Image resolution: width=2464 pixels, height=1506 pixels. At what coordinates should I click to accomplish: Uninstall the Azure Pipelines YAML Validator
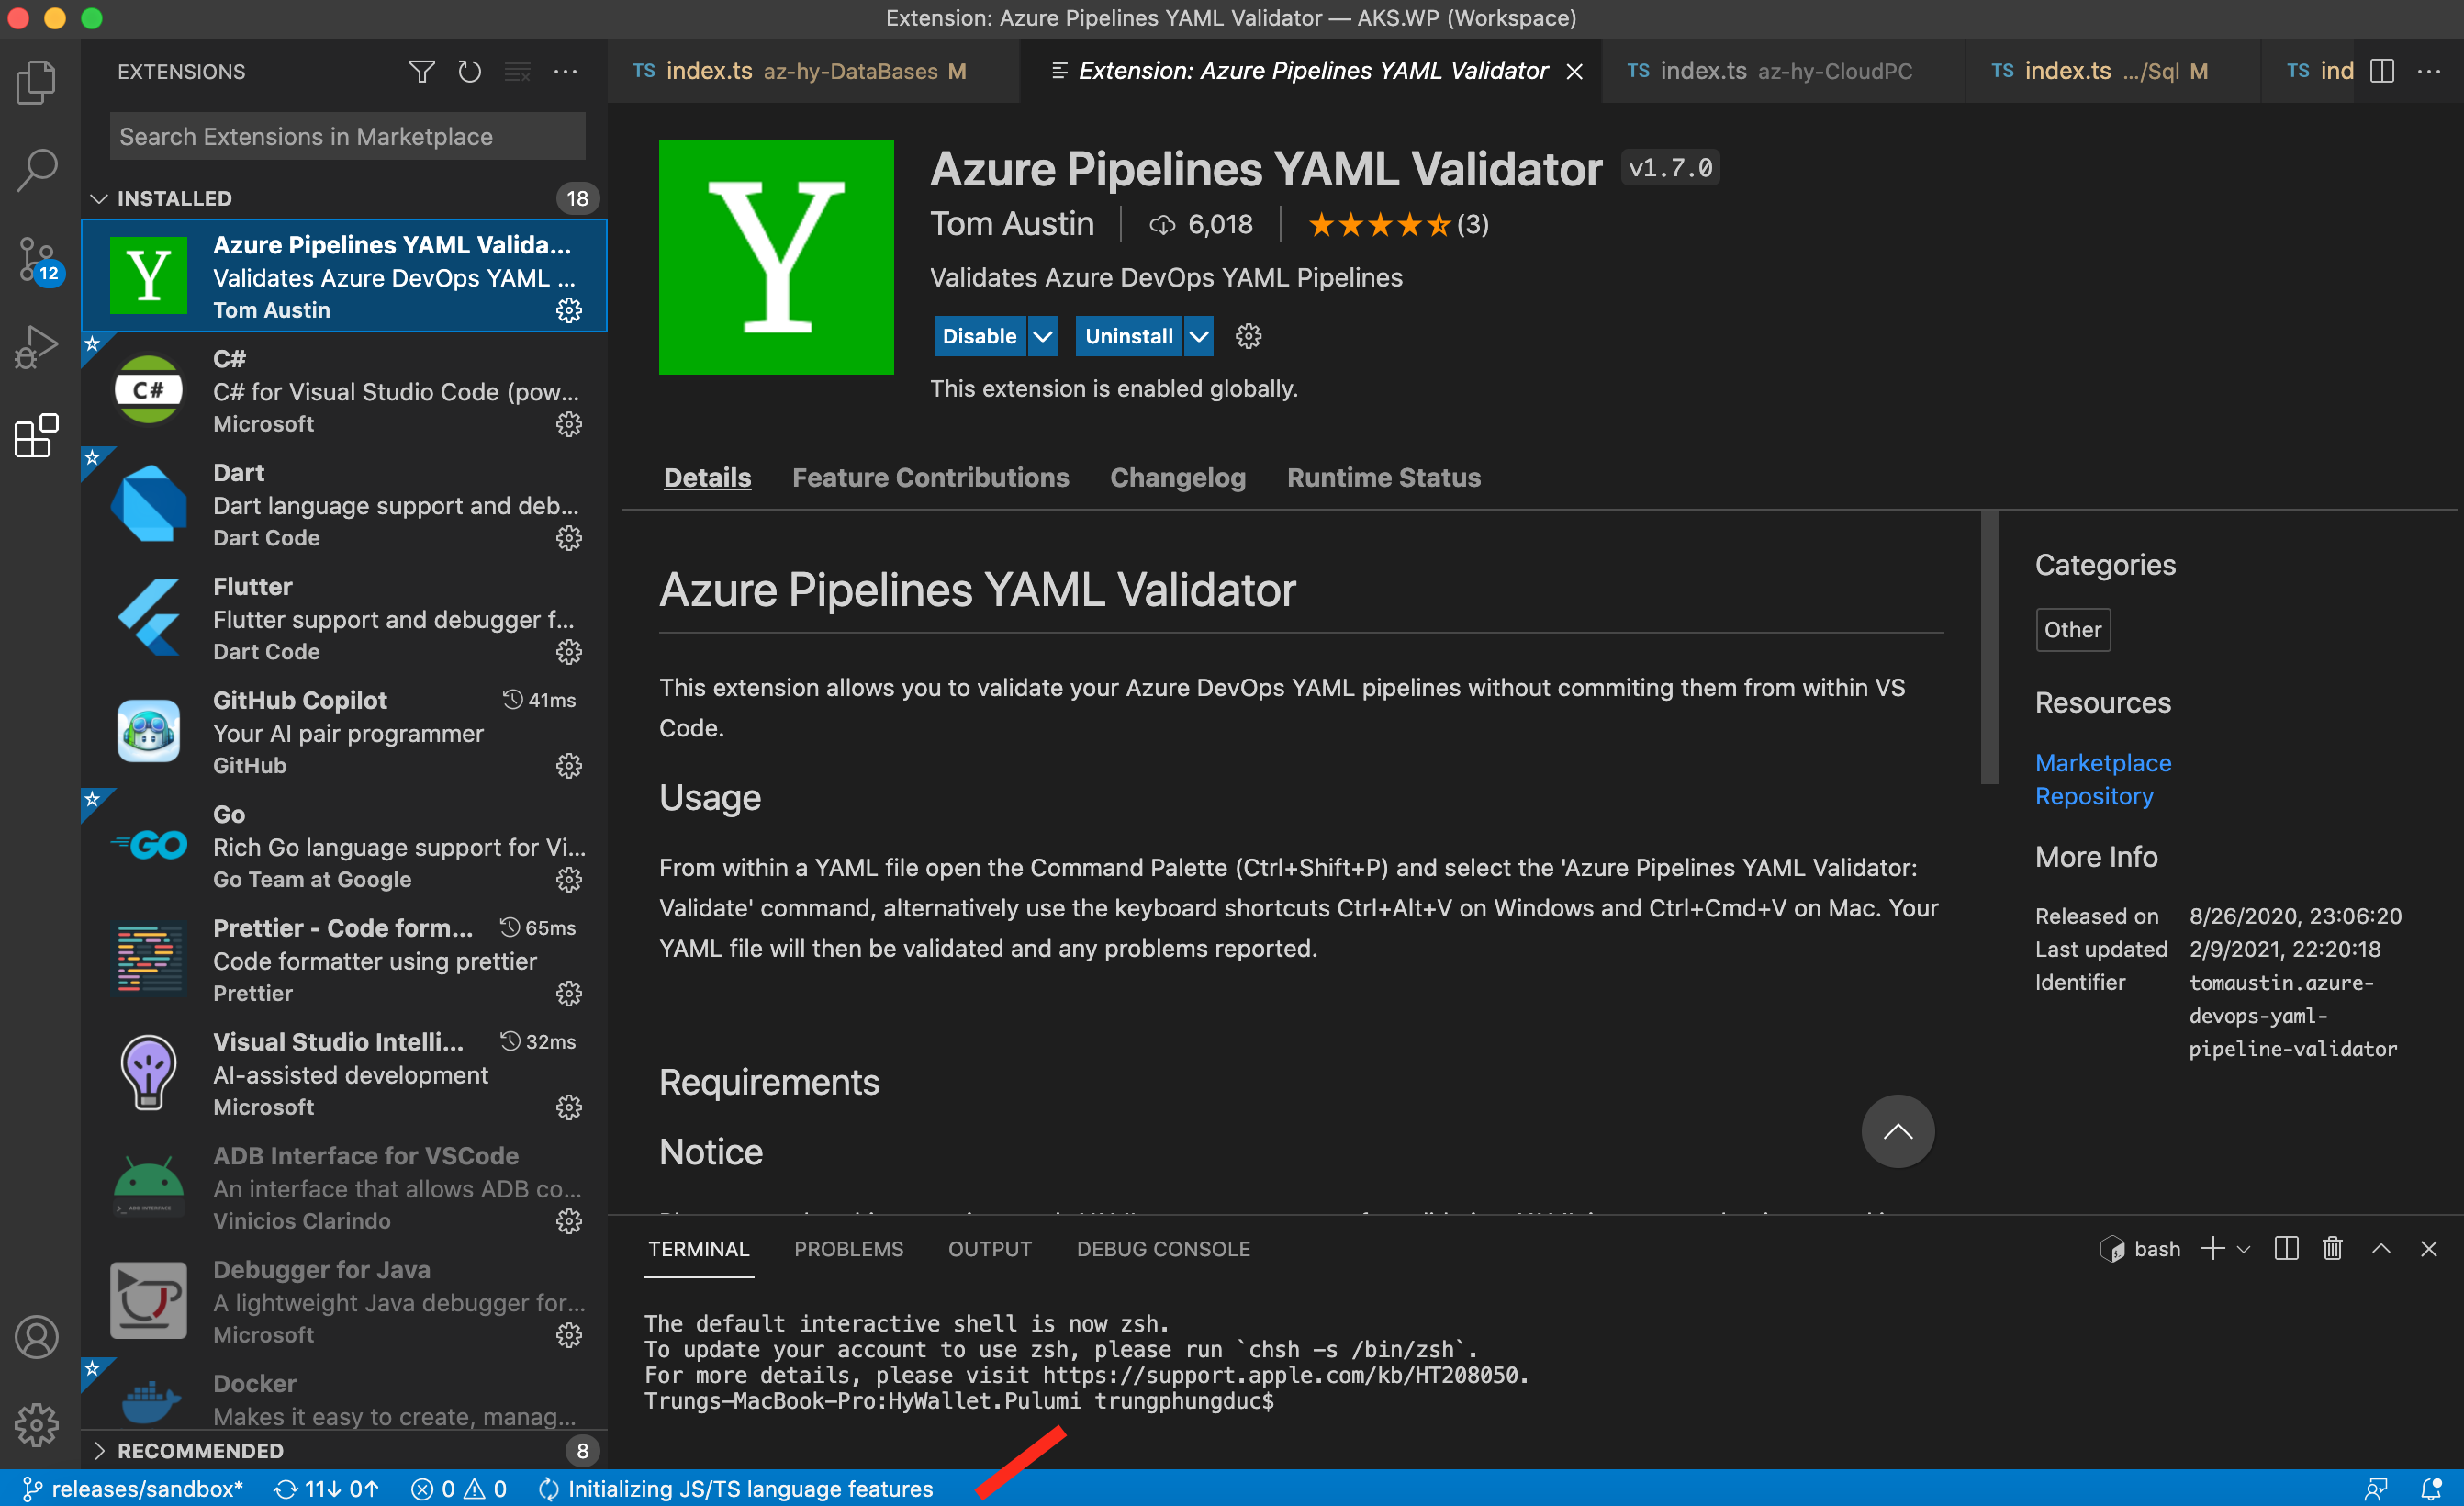1129,336
